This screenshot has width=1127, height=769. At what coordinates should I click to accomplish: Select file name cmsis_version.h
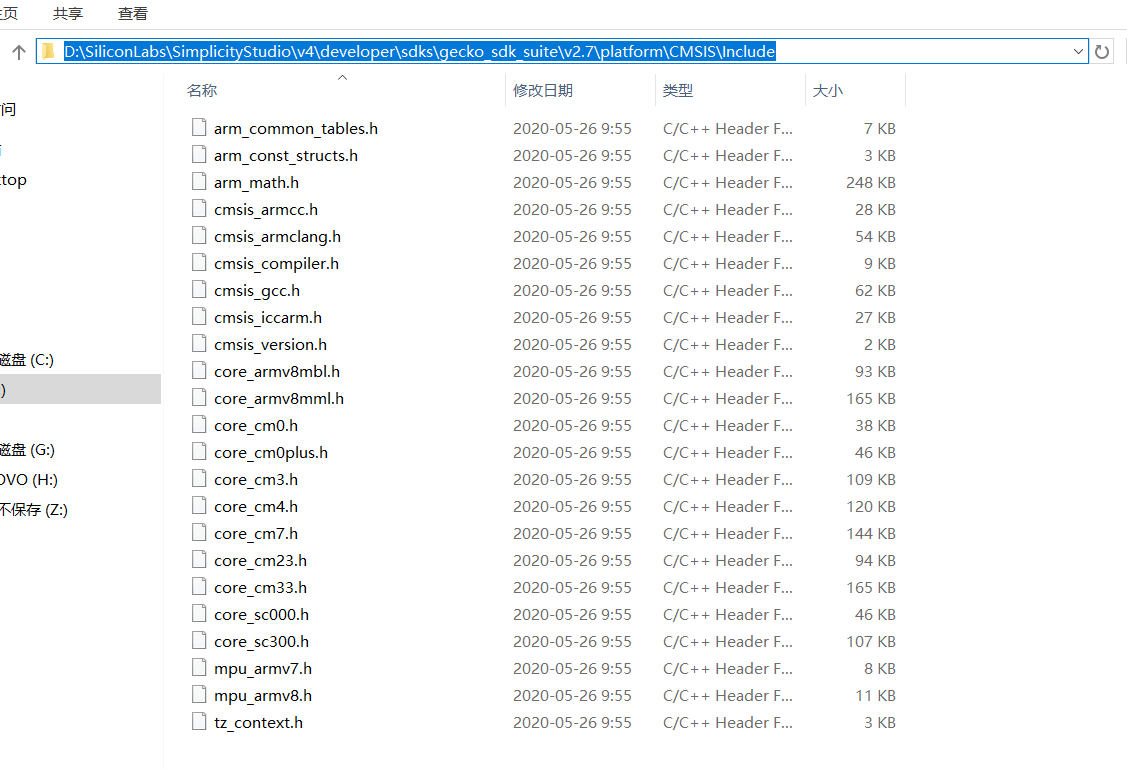click(x=270, y=345)
